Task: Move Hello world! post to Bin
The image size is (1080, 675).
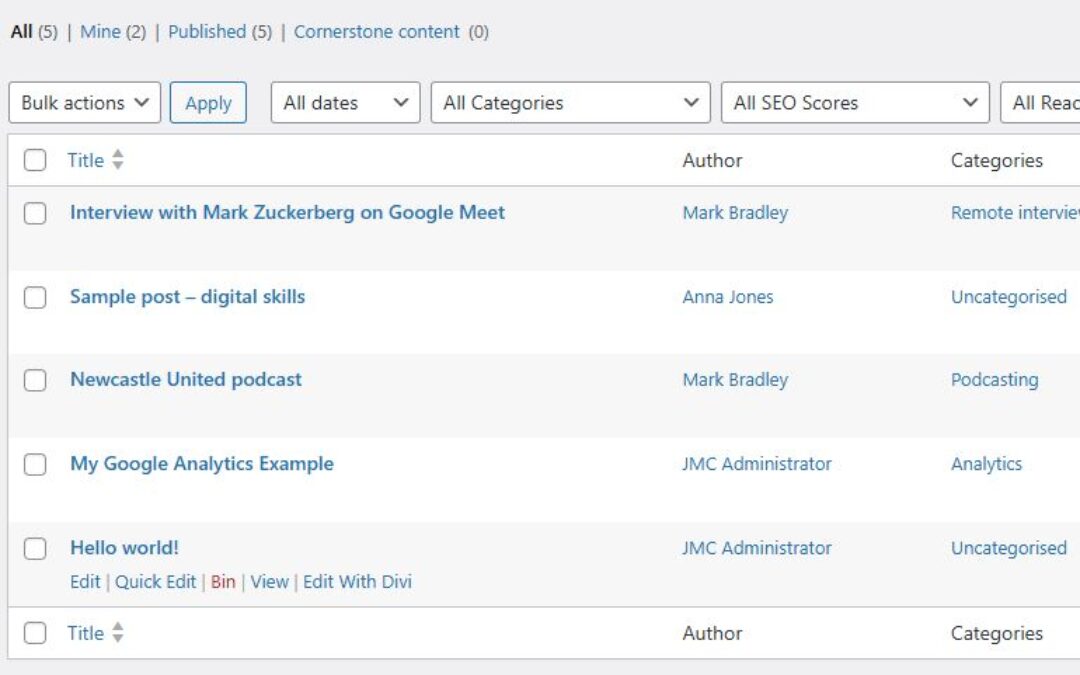Action: (x=223, y=582)
